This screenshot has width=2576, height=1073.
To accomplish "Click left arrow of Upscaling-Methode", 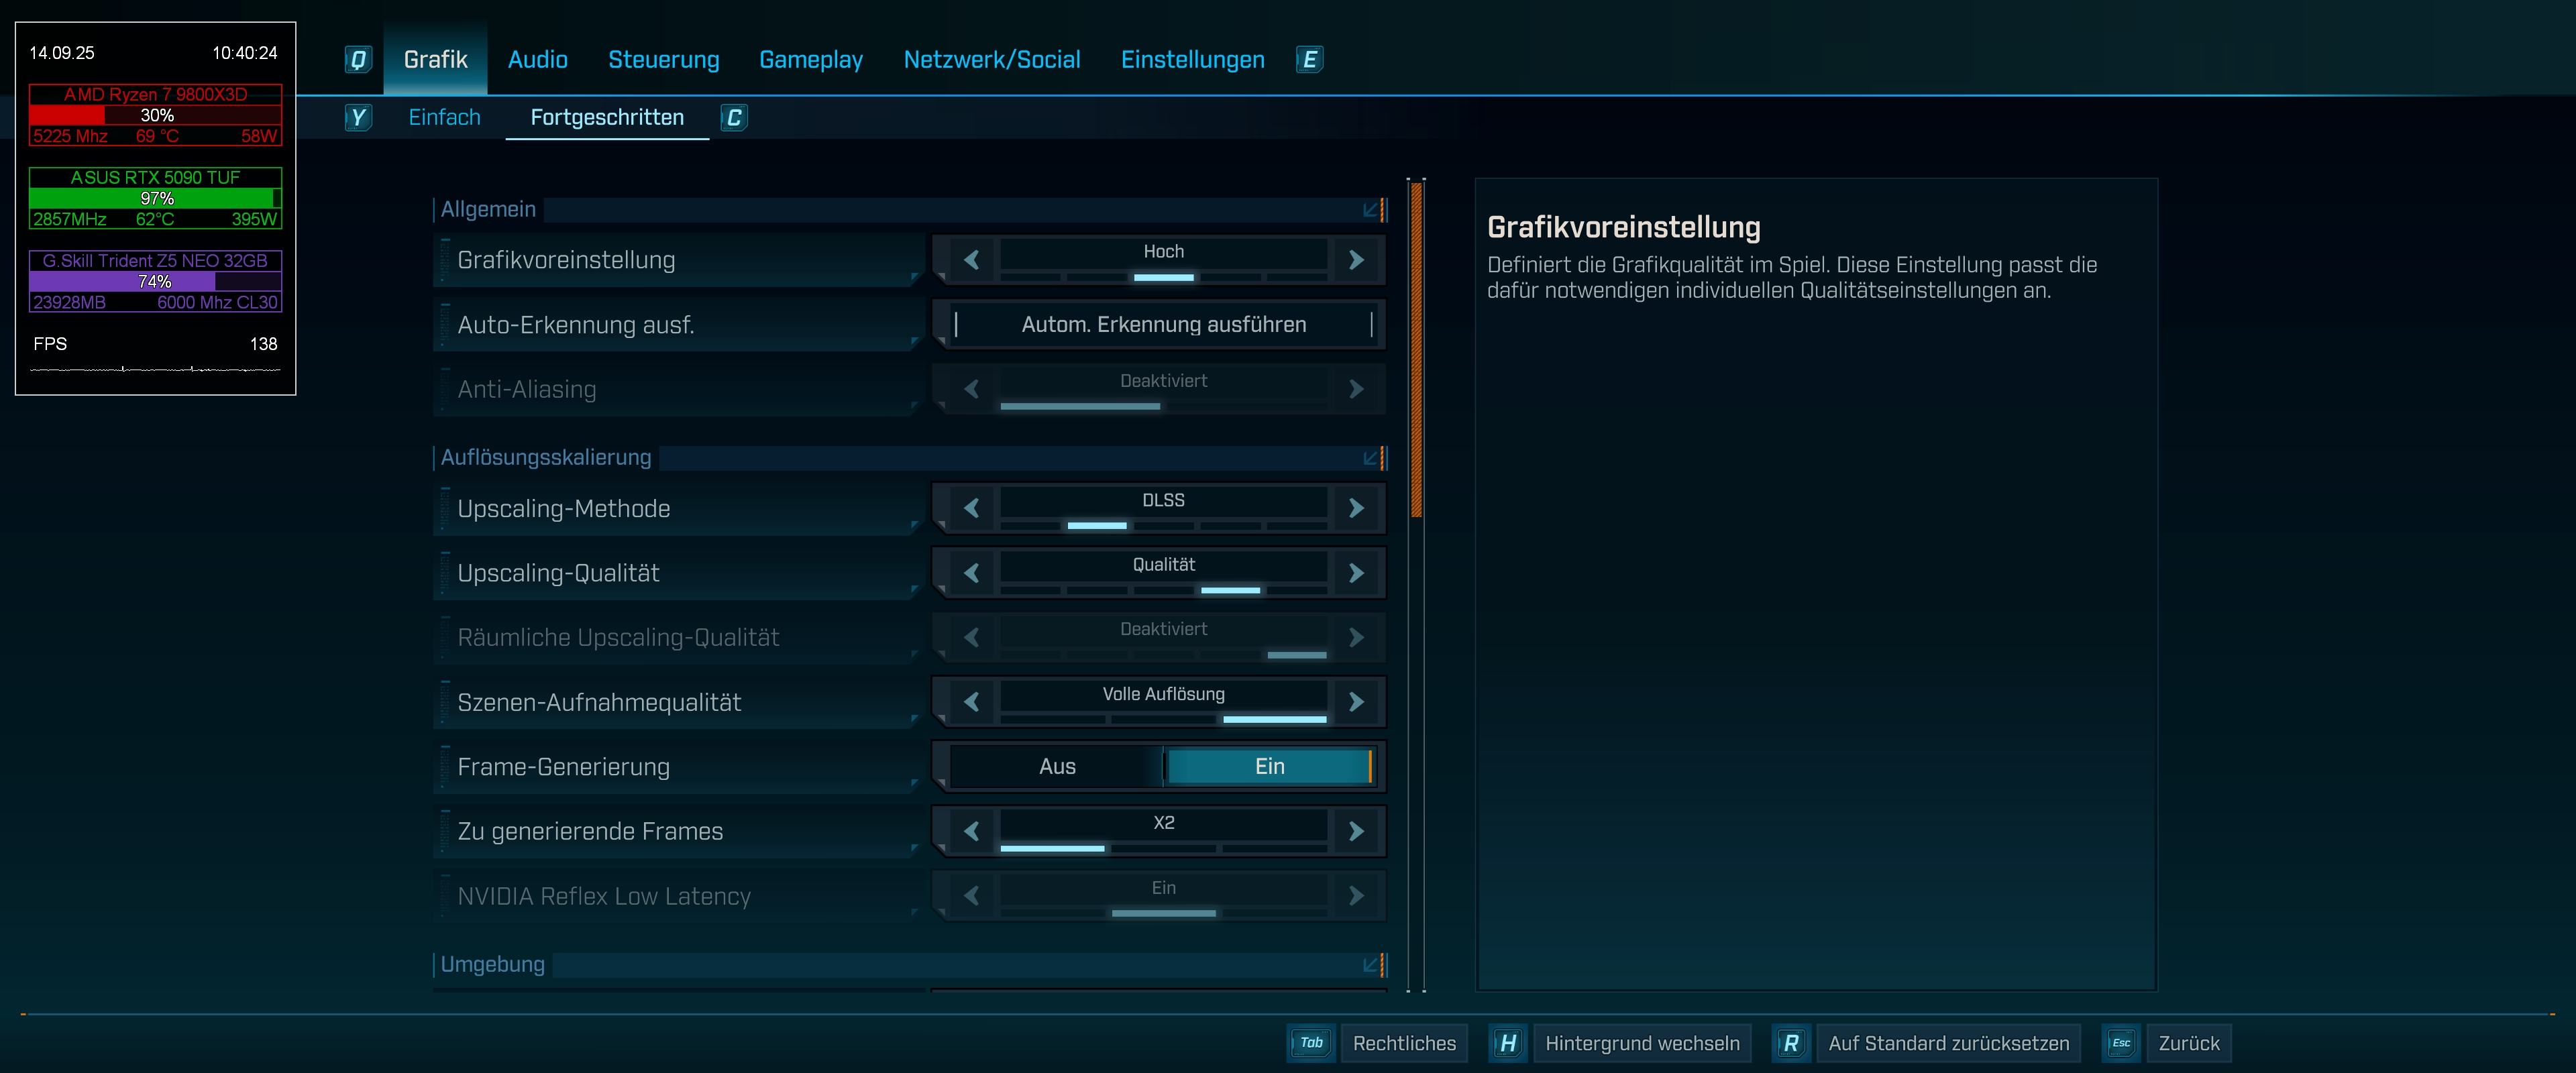I will 971,508.
